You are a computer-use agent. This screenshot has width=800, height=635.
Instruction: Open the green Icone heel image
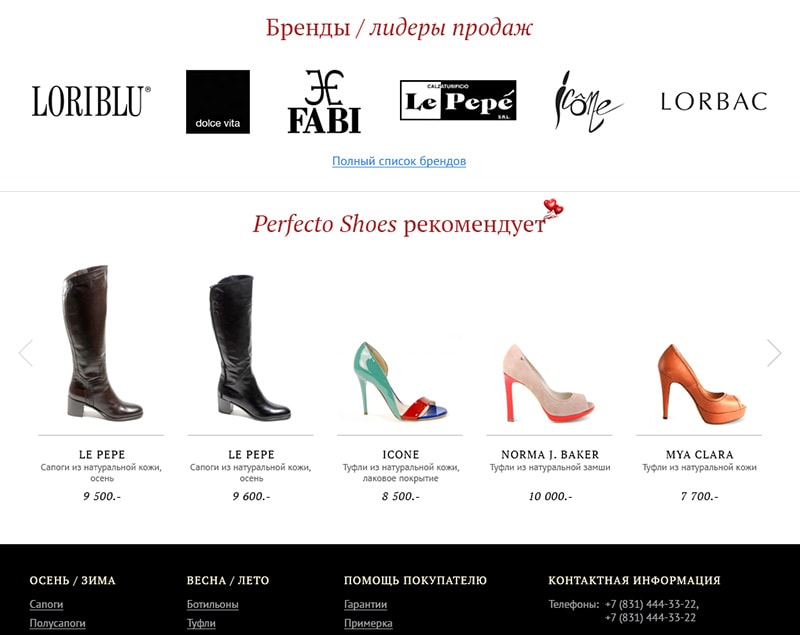click(x=399, y=381)
